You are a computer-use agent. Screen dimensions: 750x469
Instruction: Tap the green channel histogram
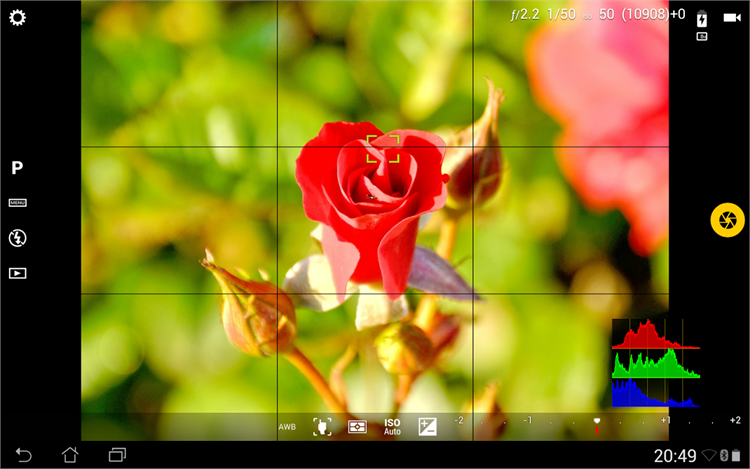click(656, 363)
